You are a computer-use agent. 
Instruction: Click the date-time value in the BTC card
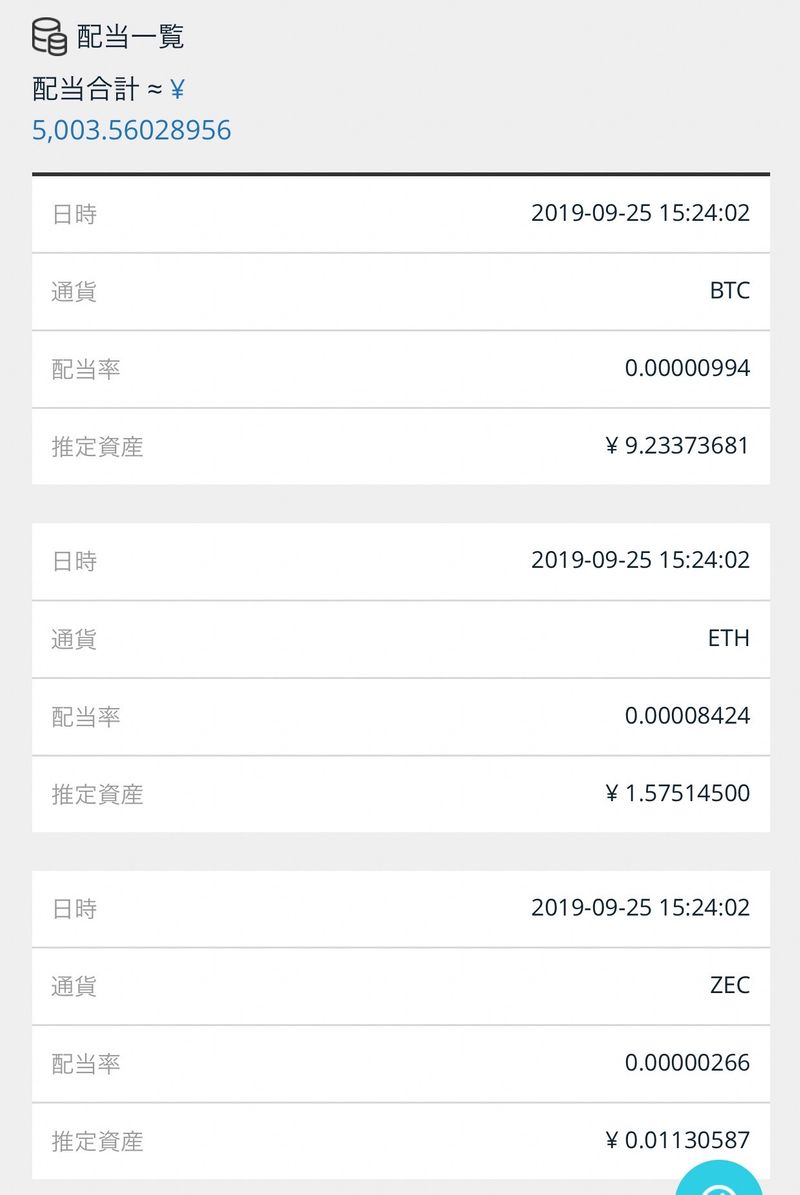tap(640, 213)
